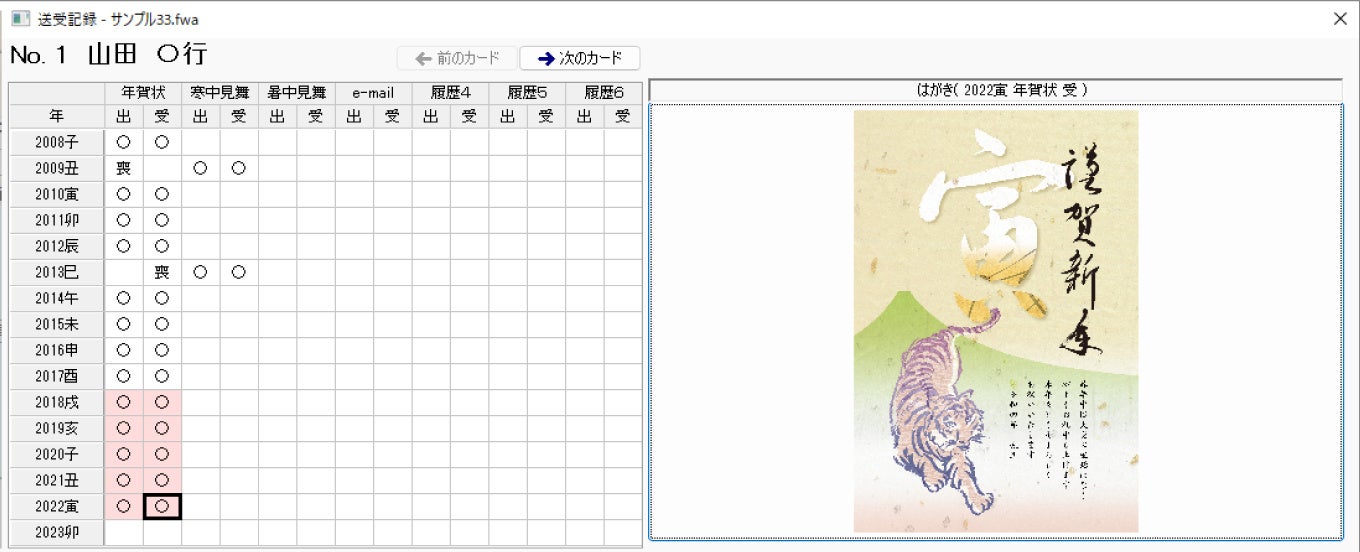Select the 2012辰 year row
This screenshot has width=1360, height=552.
pyautogui.click(x=57, y=246)
